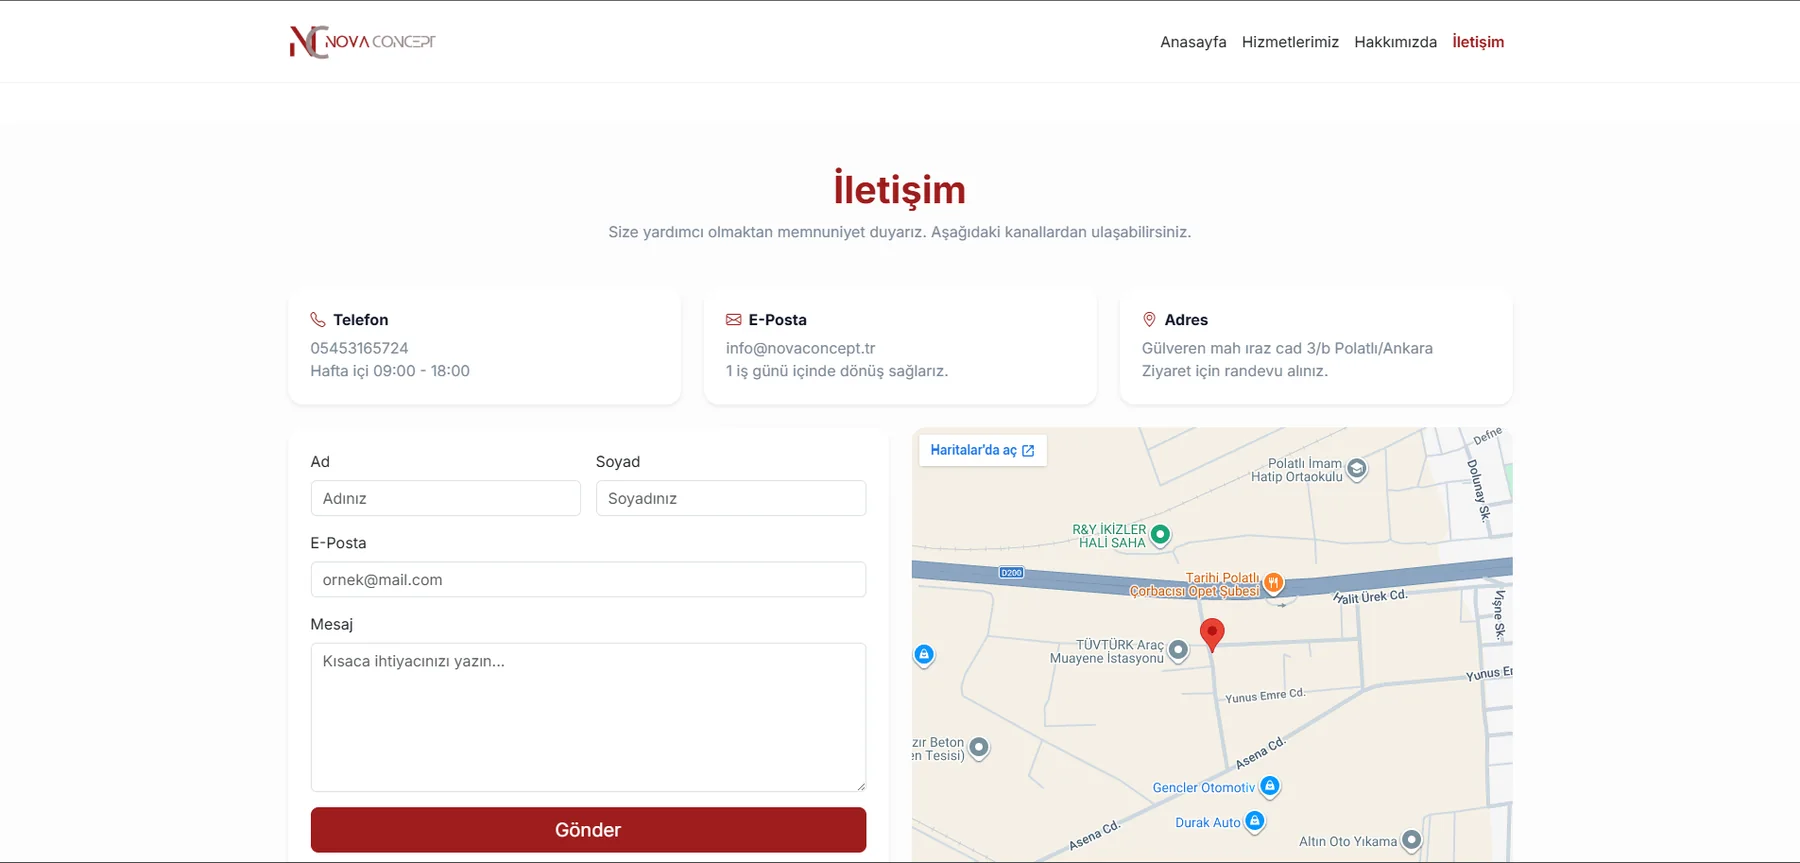Submit the form with Gönder button

588,830
